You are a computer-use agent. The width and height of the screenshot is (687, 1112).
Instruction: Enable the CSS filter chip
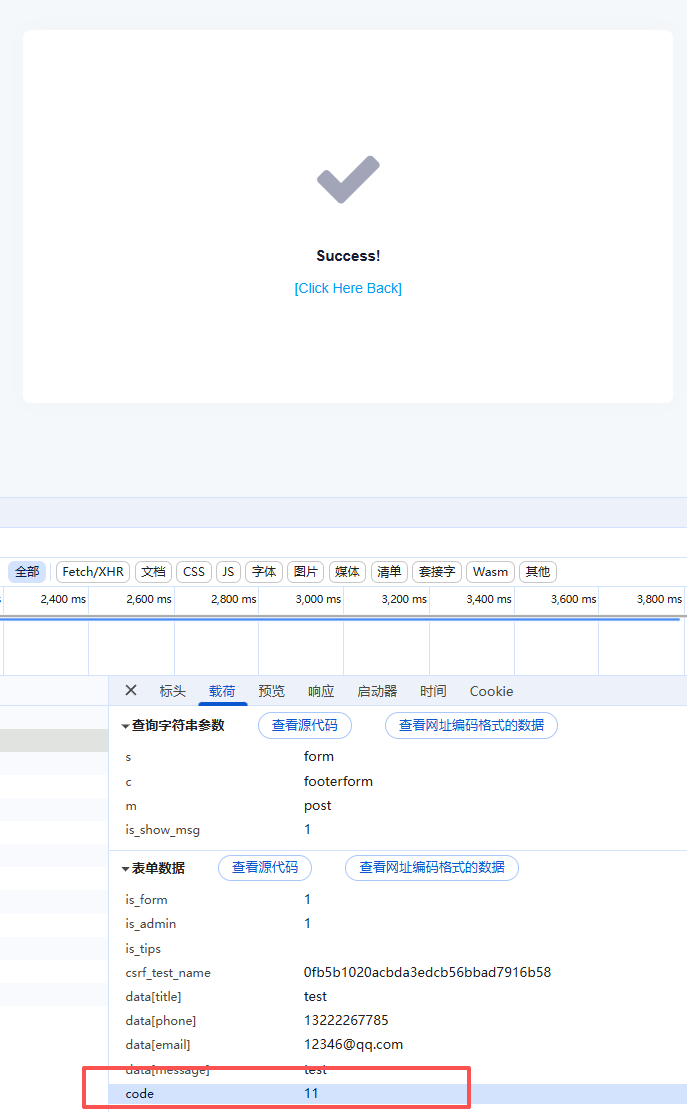pyautogui.click(x=194, y=572)
